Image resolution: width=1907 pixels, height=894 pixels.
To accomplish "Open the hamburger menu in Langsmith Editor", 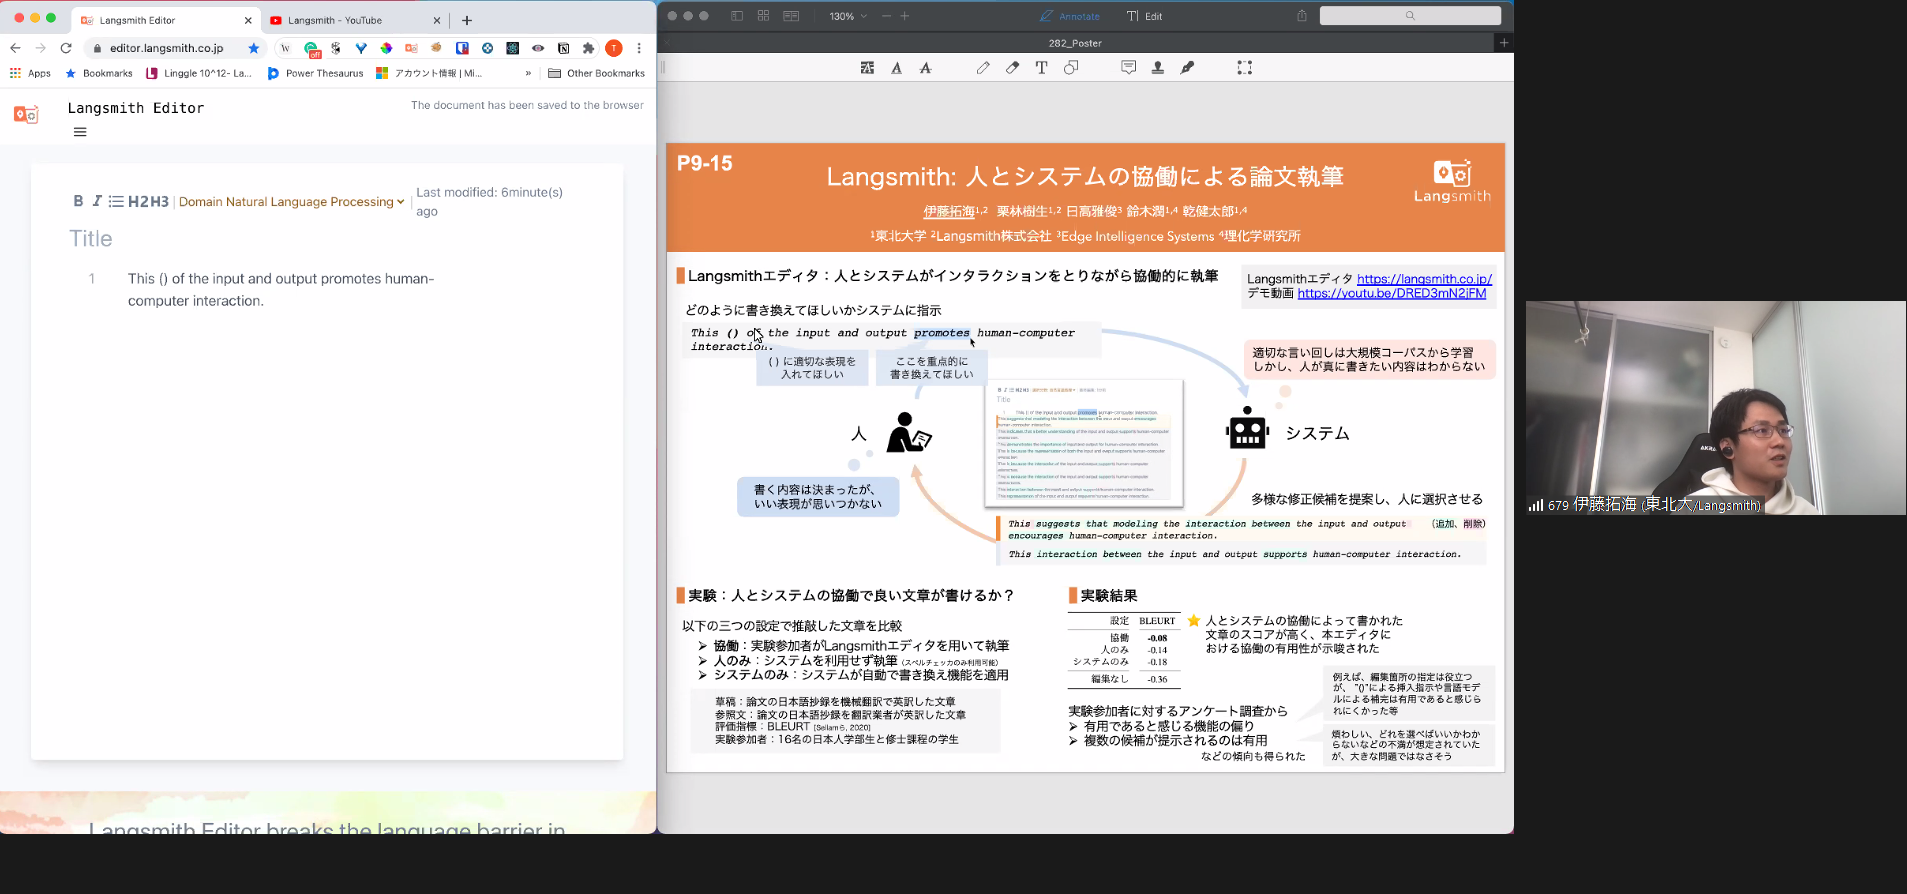I will [80, 132].
